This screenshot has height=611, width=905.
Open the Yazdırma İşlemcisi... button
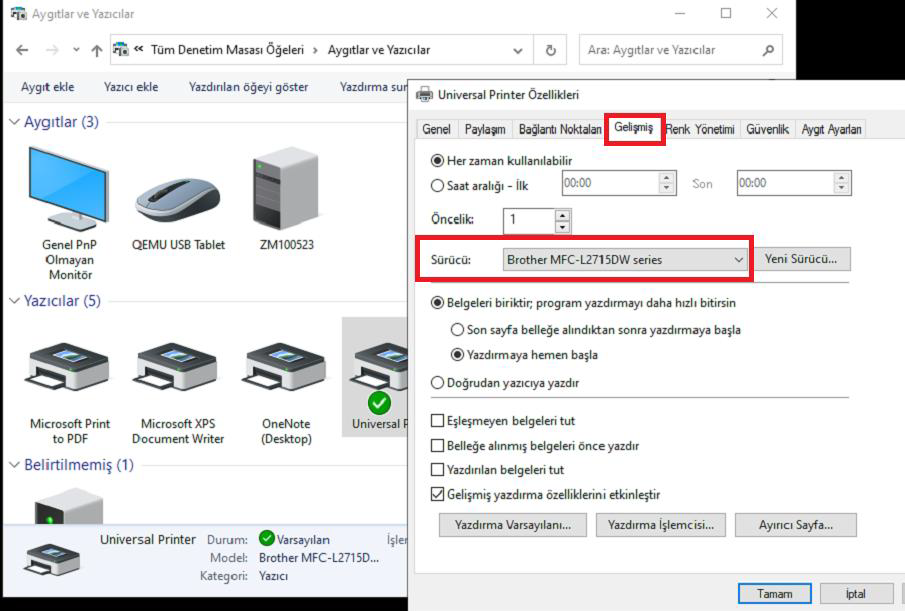661,525
